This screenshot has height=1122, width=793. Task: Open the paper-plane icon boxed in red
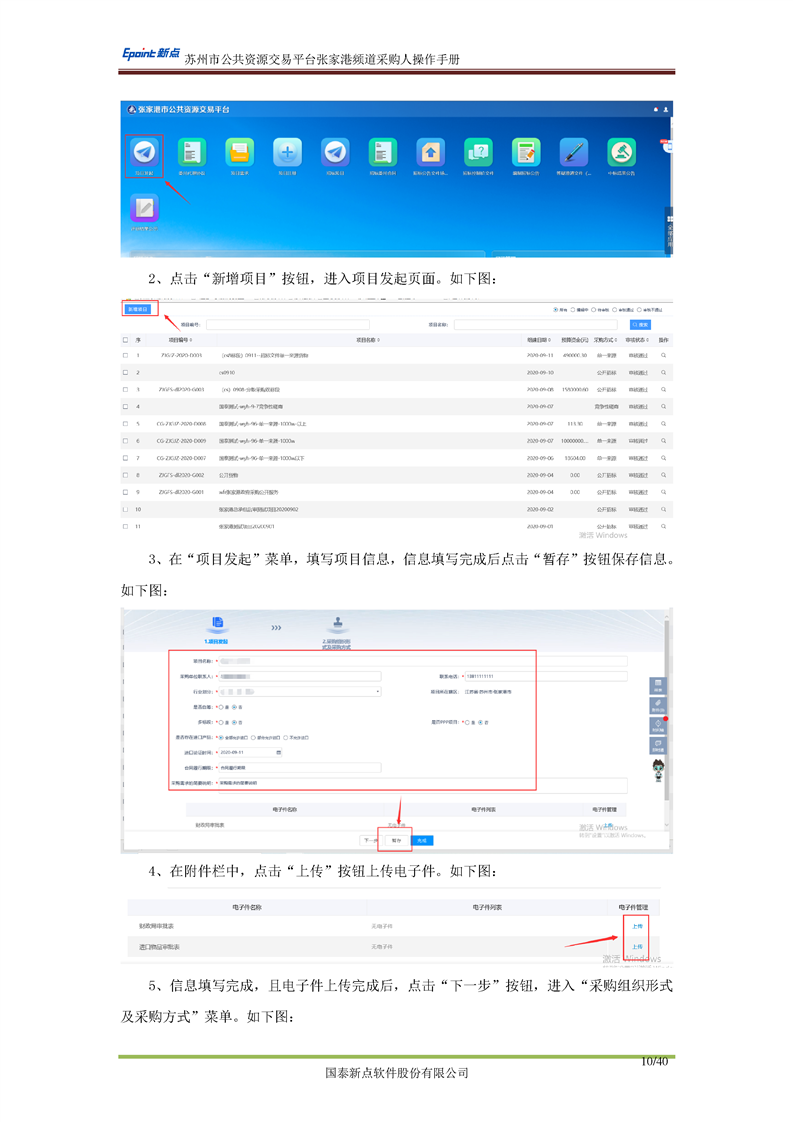(145, 153)
